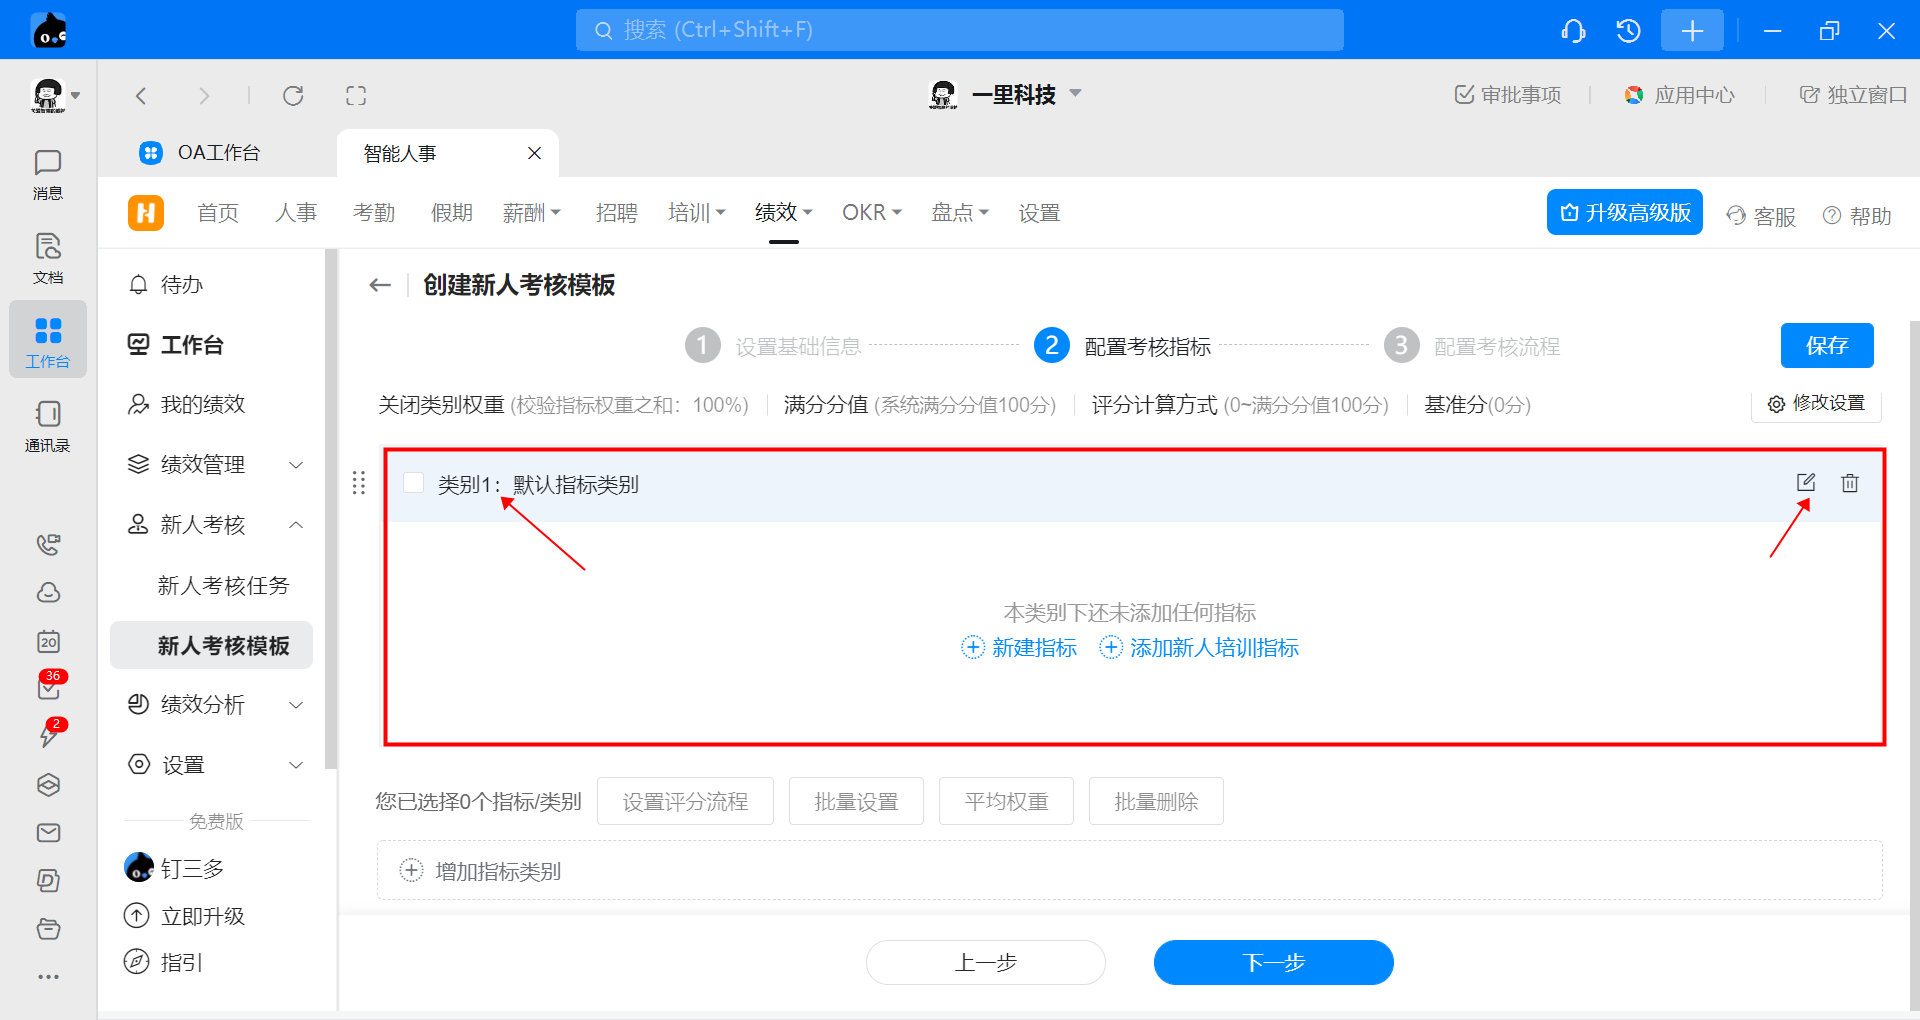Image resolution: width=1920 pixels, height=1020 pixels.
Task: Check the 类别1 默认指标类别 checkbox
Action: [413, 483]
